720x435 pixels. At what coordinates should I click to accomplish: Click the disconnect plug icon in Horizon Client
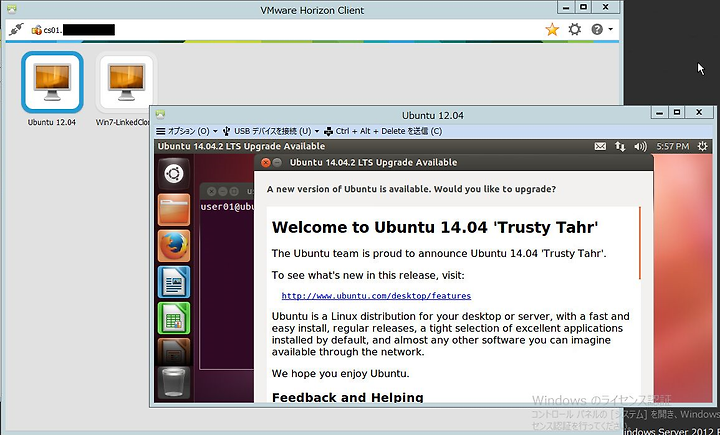pyautogui.click(x=16, y=29)
